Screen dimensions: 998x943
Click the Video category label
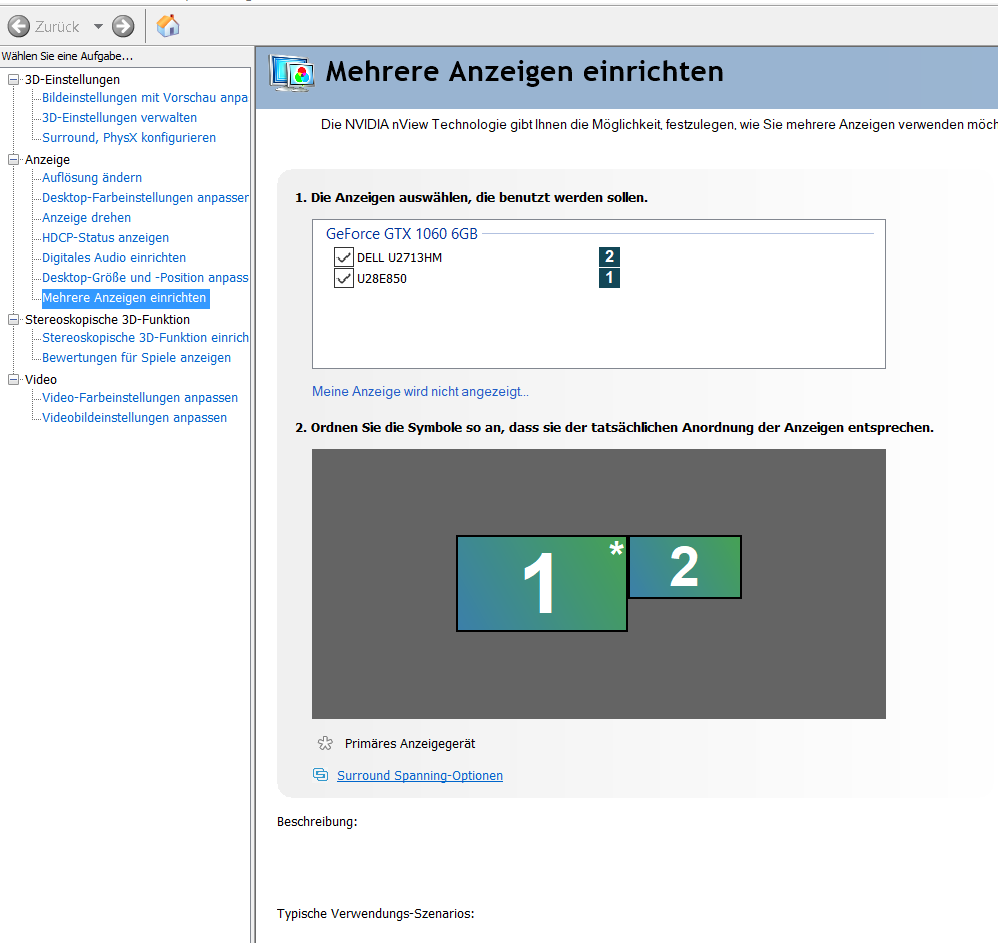(41, 379)
